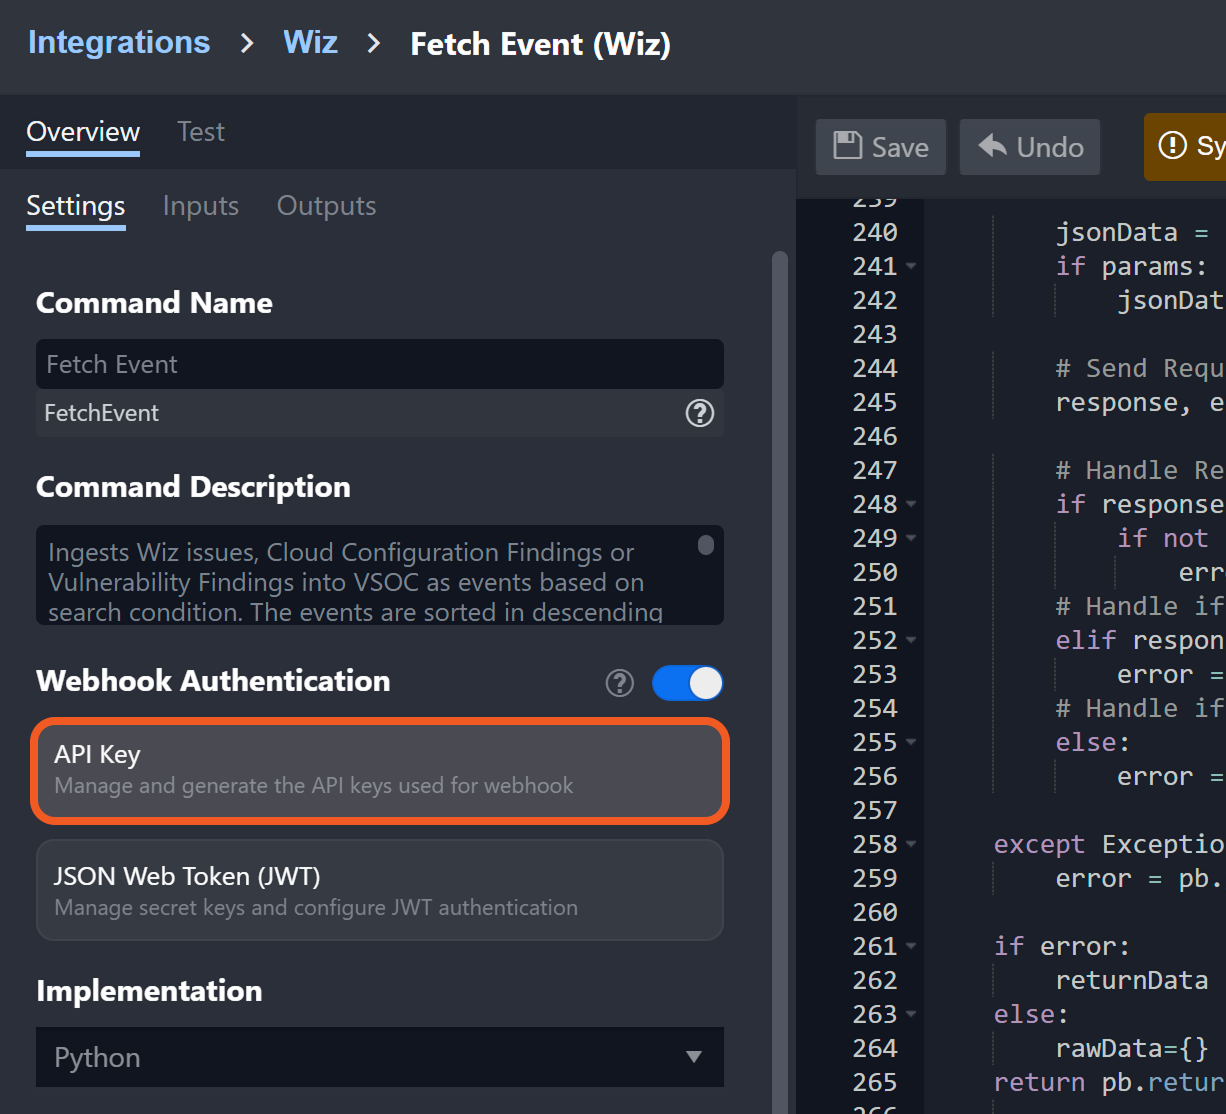Image resolution: width=1226 pixels, height=1114 pixels.
Task: Switch to the Test tab
Action: [x=201, y=132]
